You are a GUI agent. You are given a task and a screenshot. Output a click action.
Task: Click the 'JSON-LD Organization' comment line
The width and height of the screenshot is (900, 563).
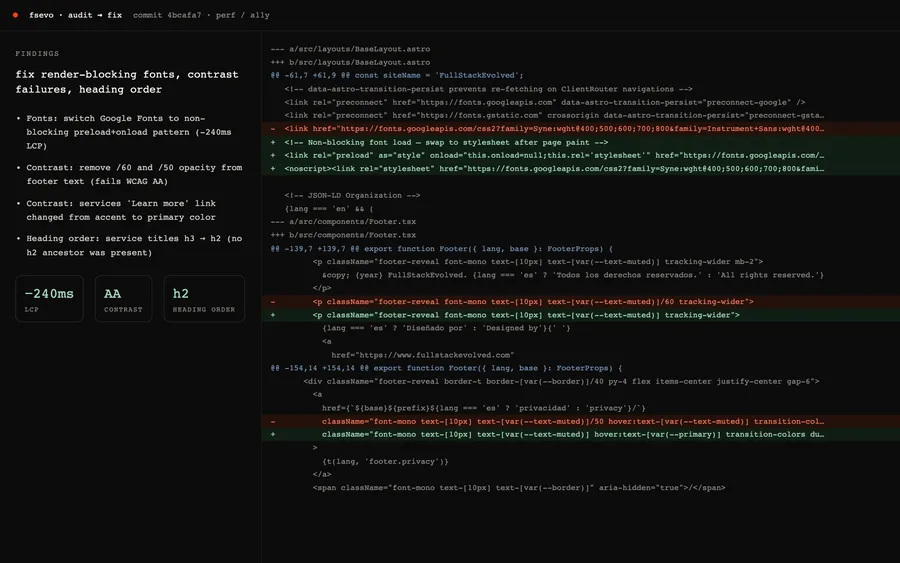(x=352, y=195)
